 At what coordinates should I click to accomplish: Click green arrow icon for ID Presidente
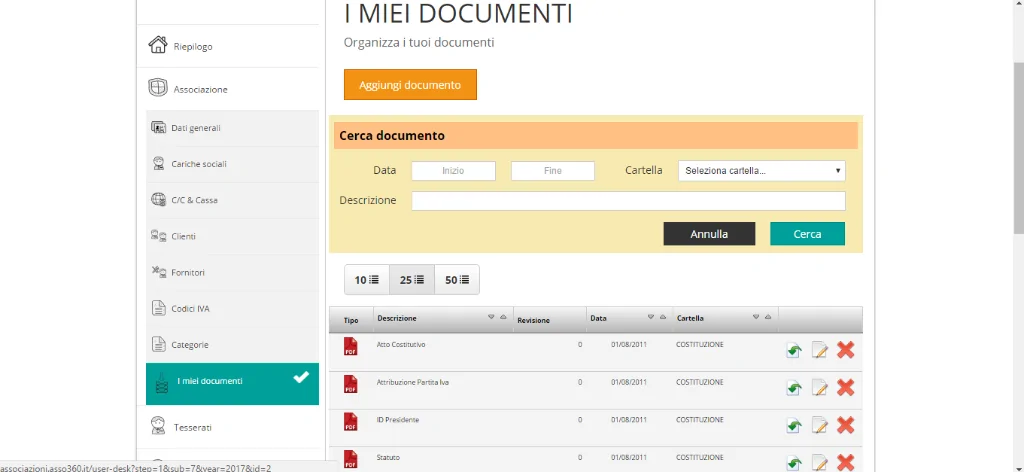pos(794,426)
